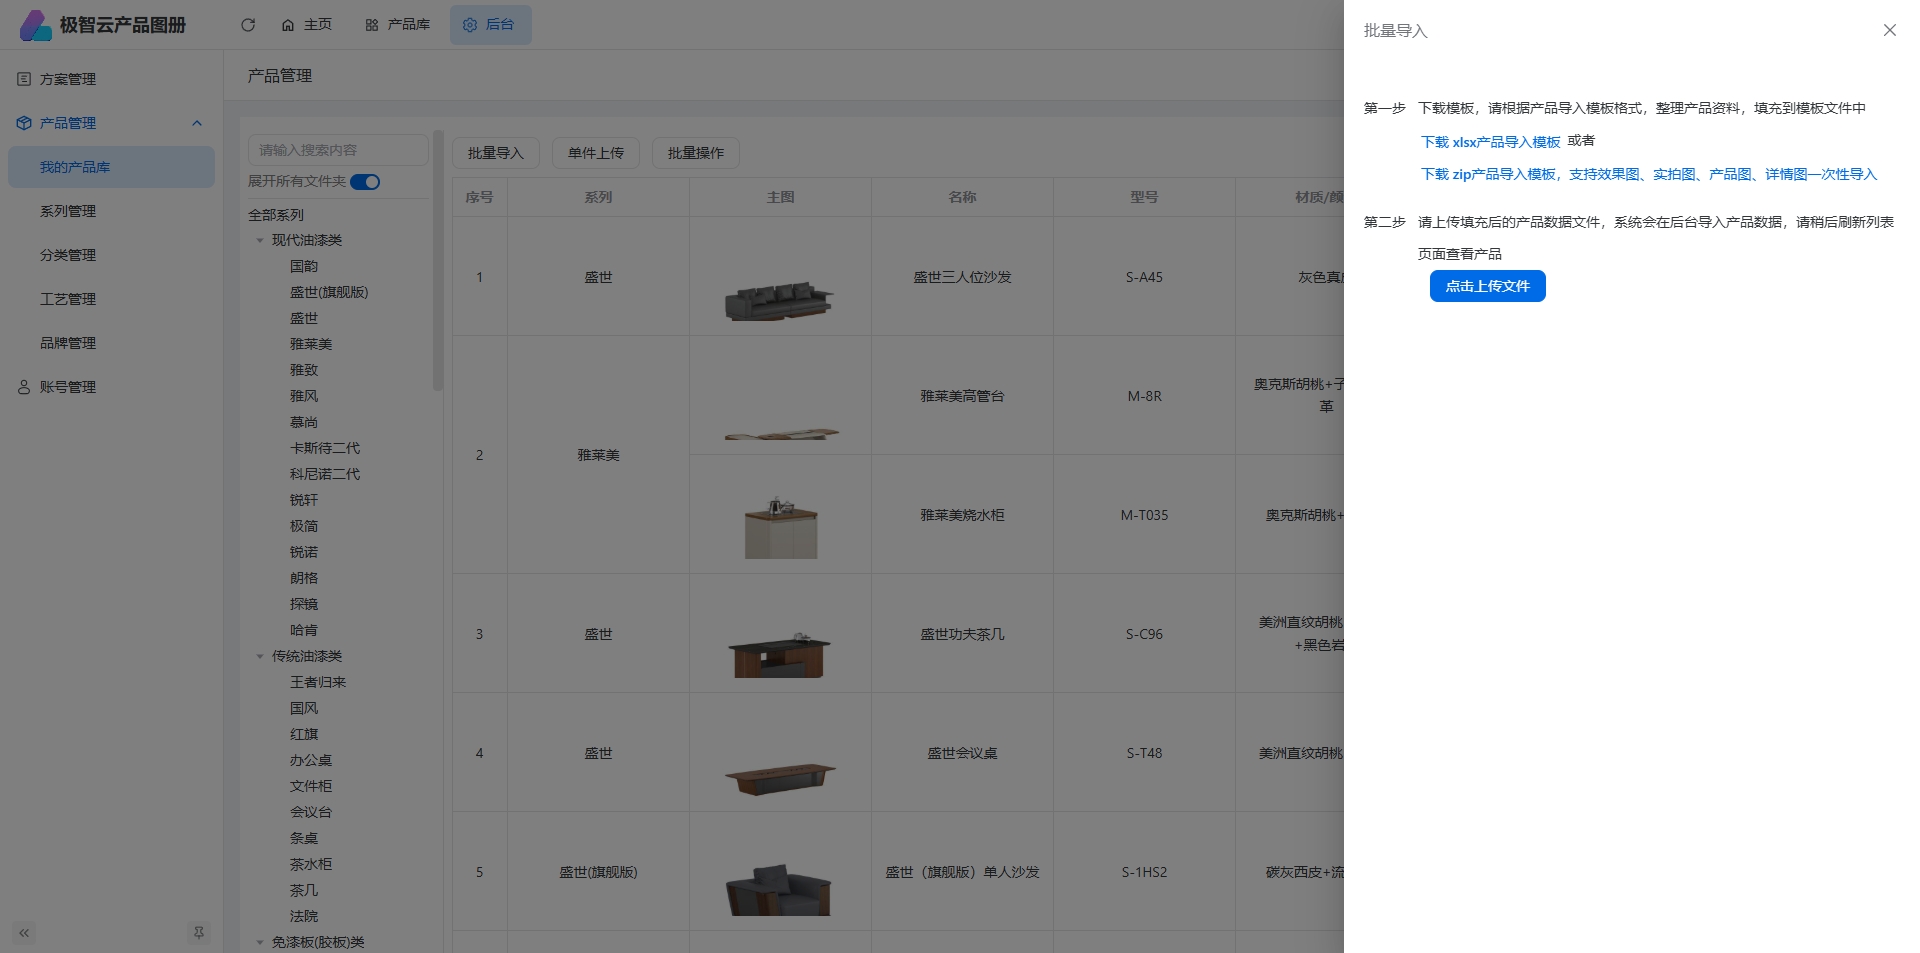The image size is (1920, 953).
Task: Collapse the 产品管理 sidebar section chevron
Action: tap(197, 123)
